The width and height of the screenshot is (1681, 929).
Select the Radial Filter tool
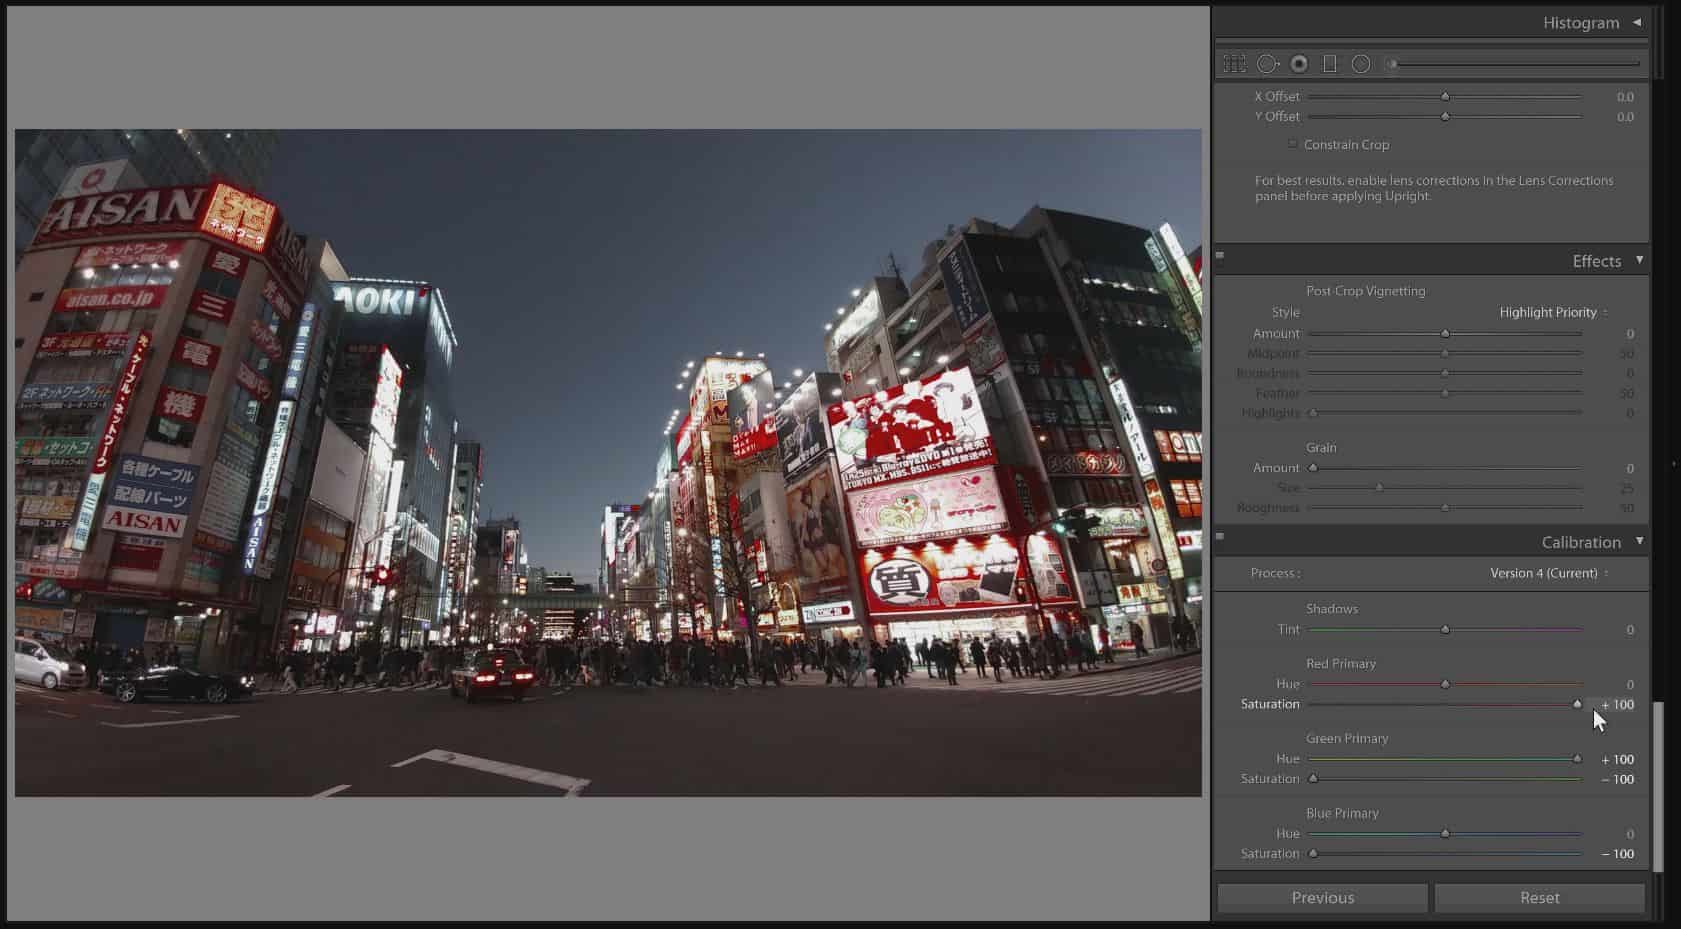(1361, 64)
